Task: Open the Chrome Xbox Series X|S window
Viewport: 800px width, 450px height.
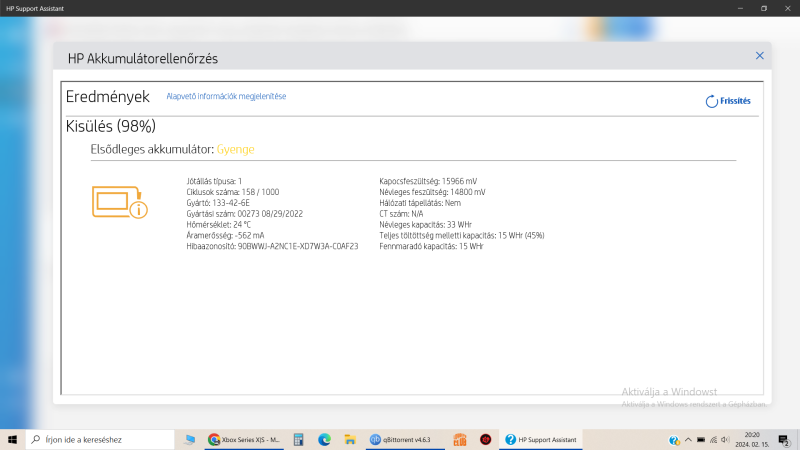Action: coord(244,439)
